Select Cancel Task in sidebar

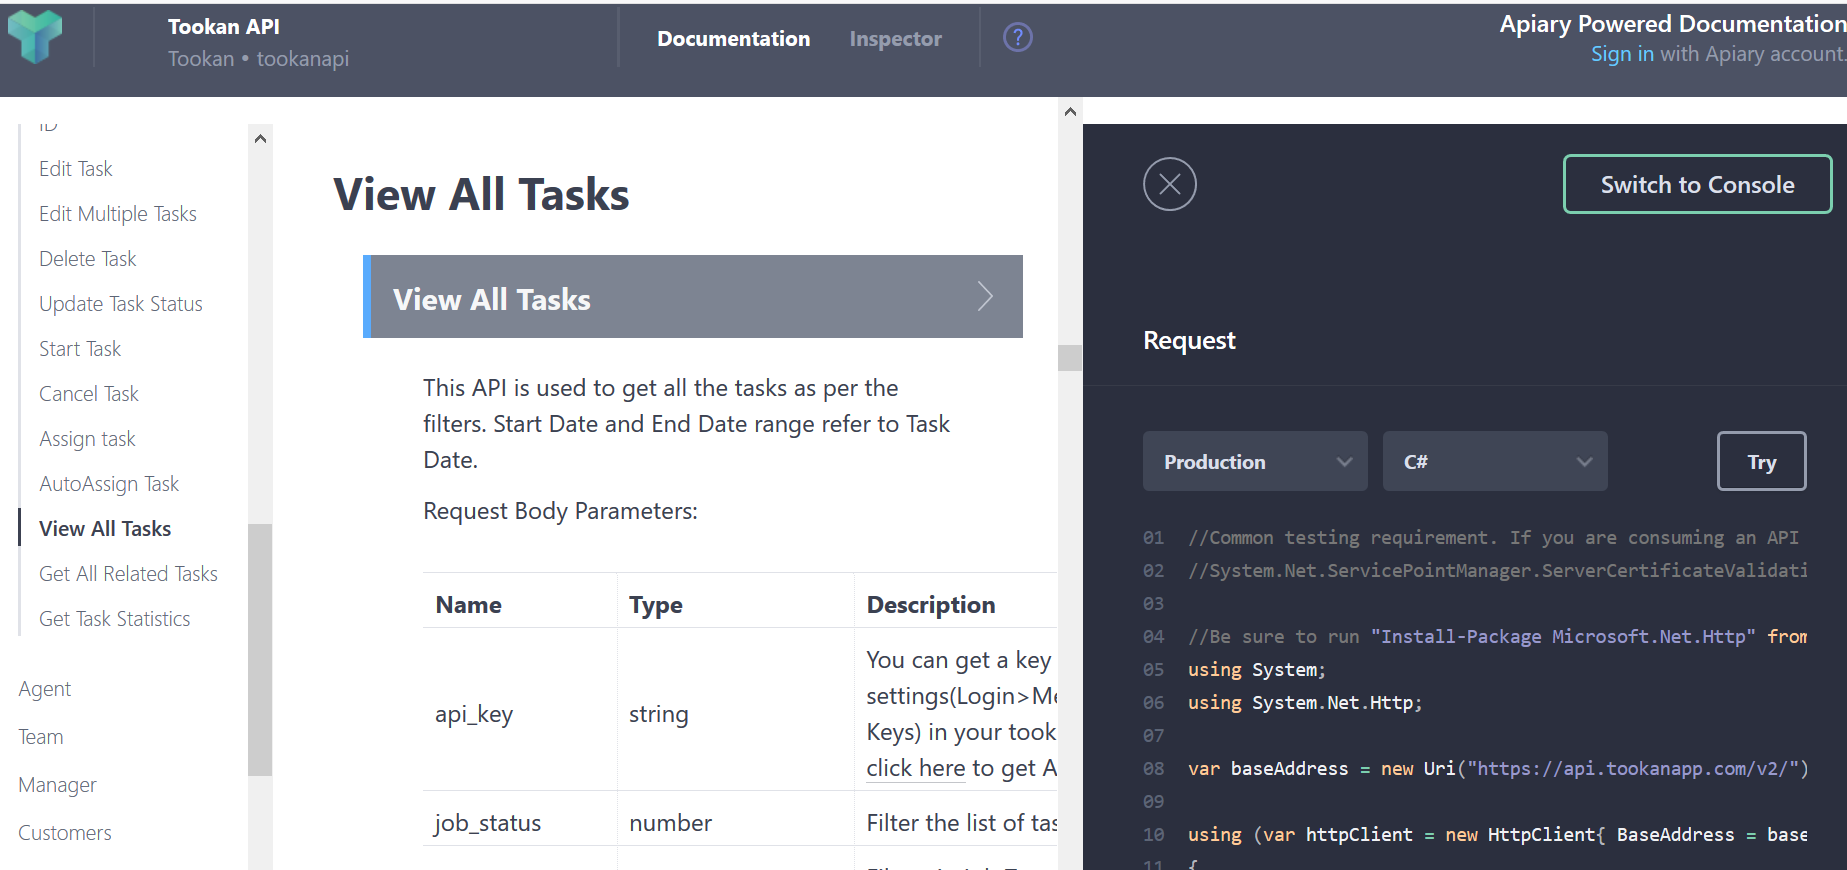[x=89, y=394]
